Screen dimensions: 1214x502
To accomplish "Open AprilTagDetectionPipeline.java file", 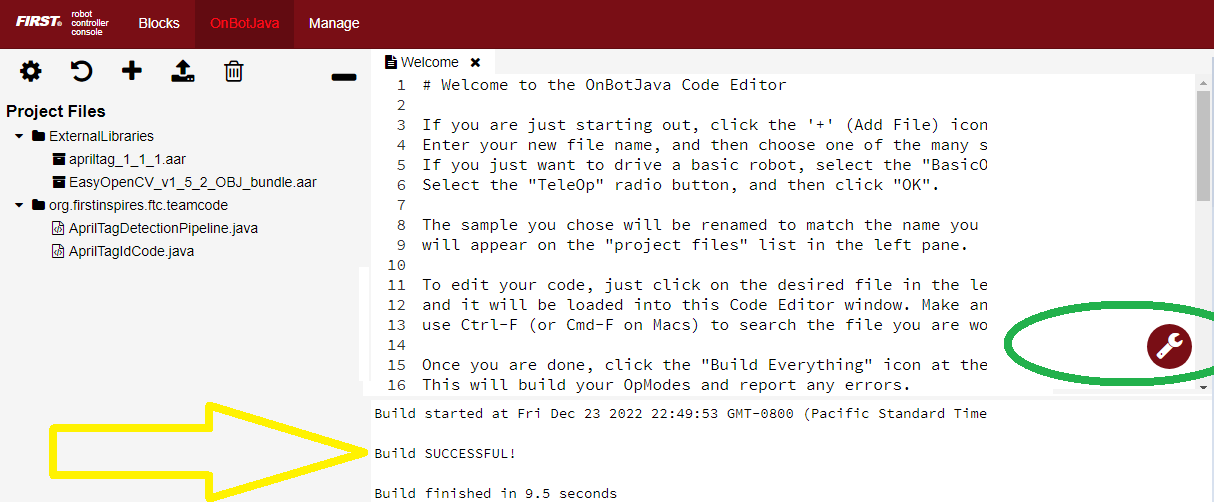I will pos(163,228).
